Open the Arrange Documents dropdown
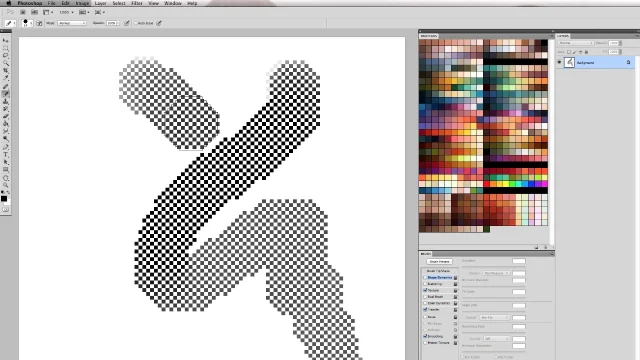The image size is (640, 360). coord(84,12)
